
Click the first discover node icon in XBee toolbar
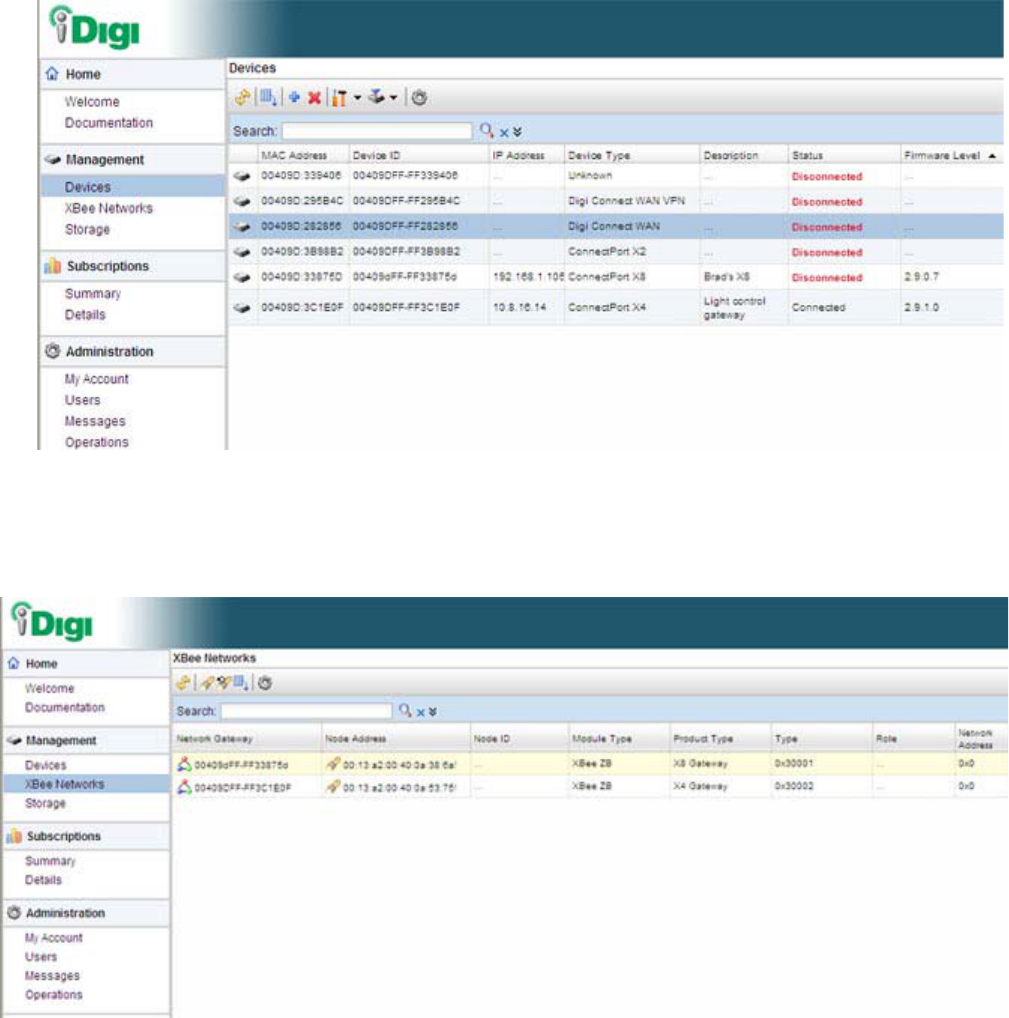coord(208,682)
